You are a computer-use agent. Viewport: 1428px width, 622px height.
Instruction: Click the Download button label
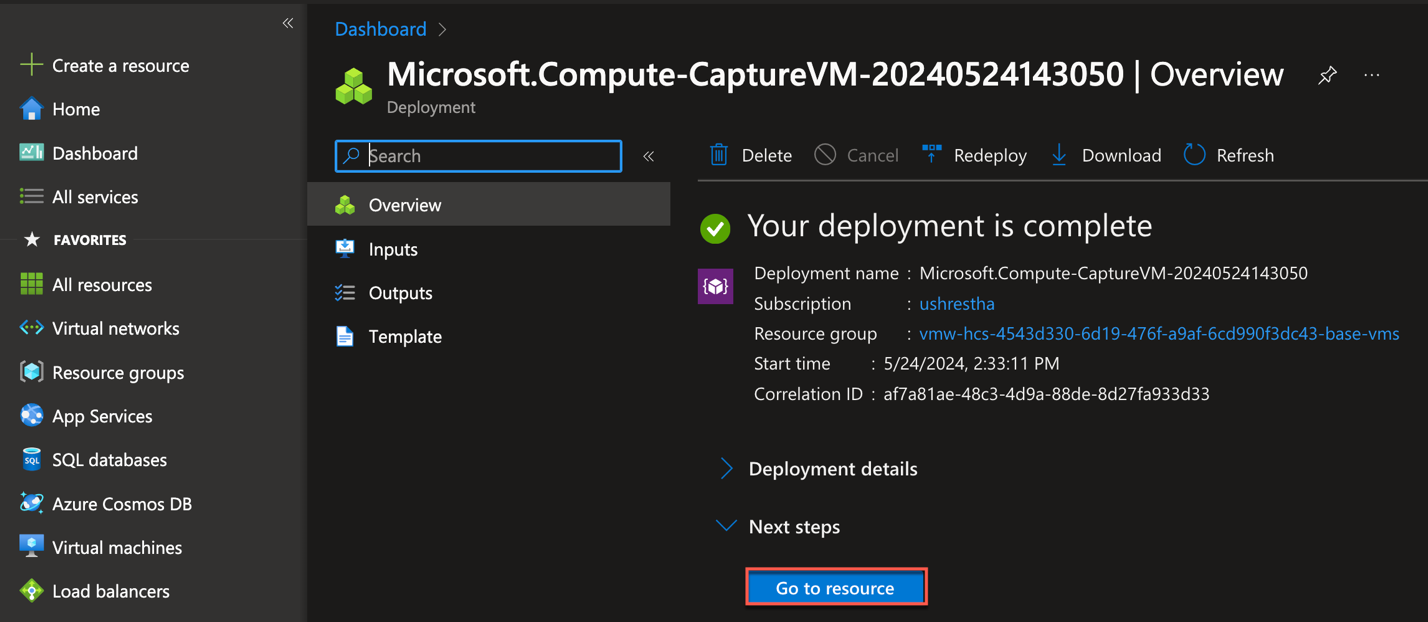tap(1121, 155)
